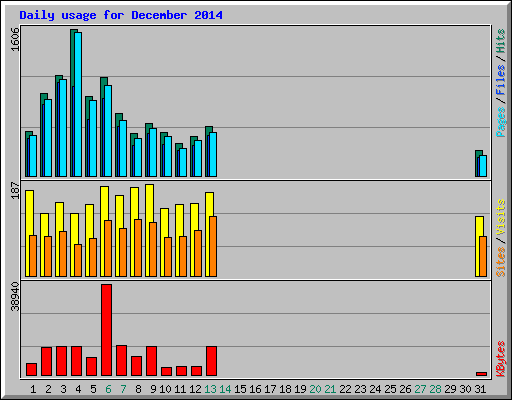Select the cyan hits bar for day 31
Screen dimensions: 512x400
click(483, 166)
